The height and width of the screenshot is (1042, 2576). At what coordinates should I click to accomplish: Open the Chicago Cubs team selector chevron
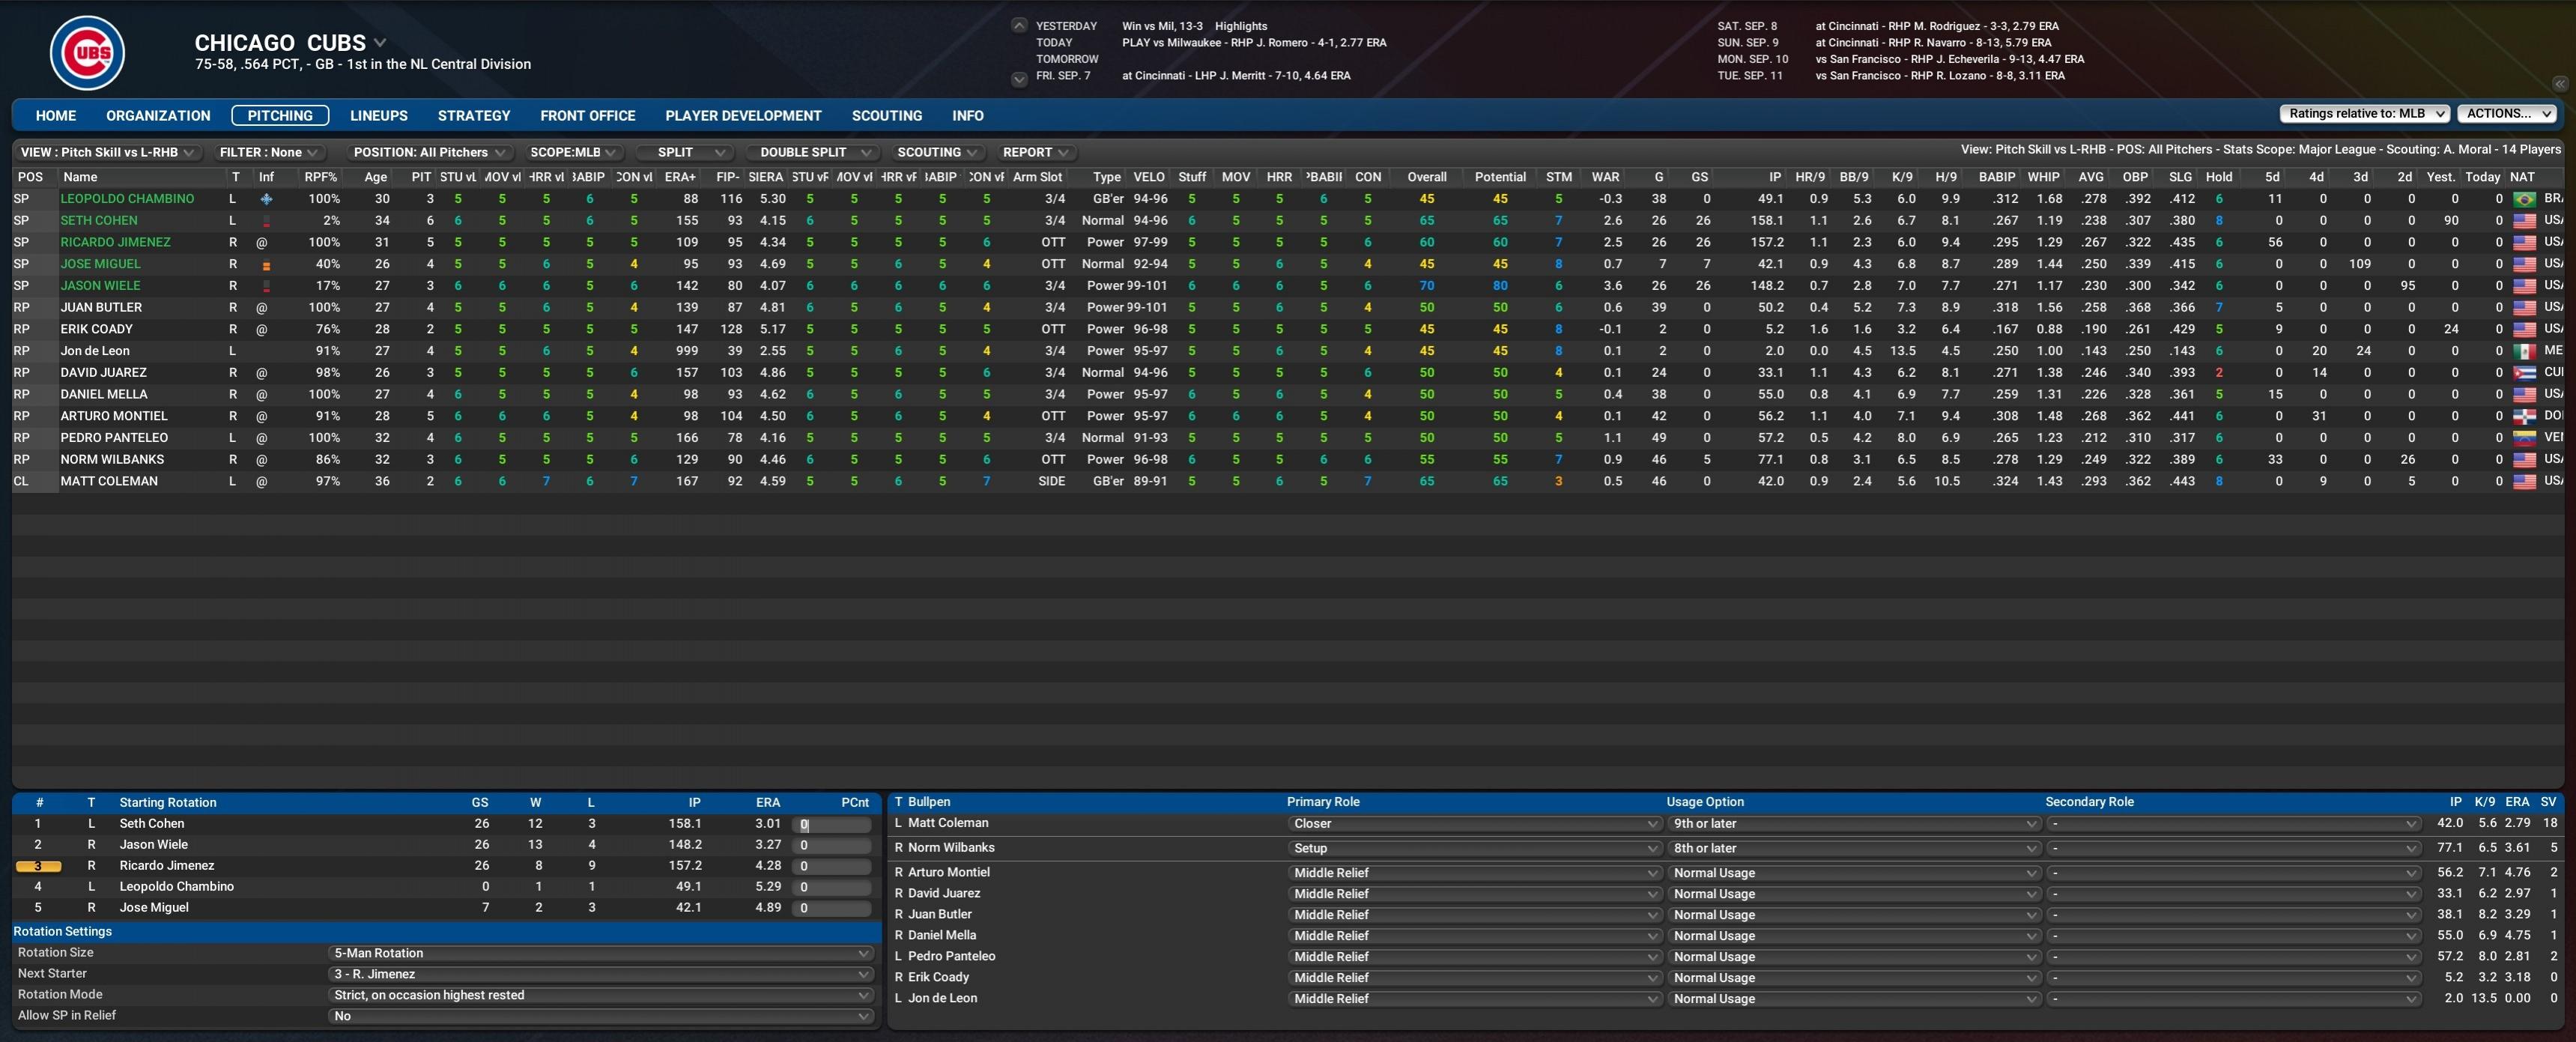coord(380,43)
